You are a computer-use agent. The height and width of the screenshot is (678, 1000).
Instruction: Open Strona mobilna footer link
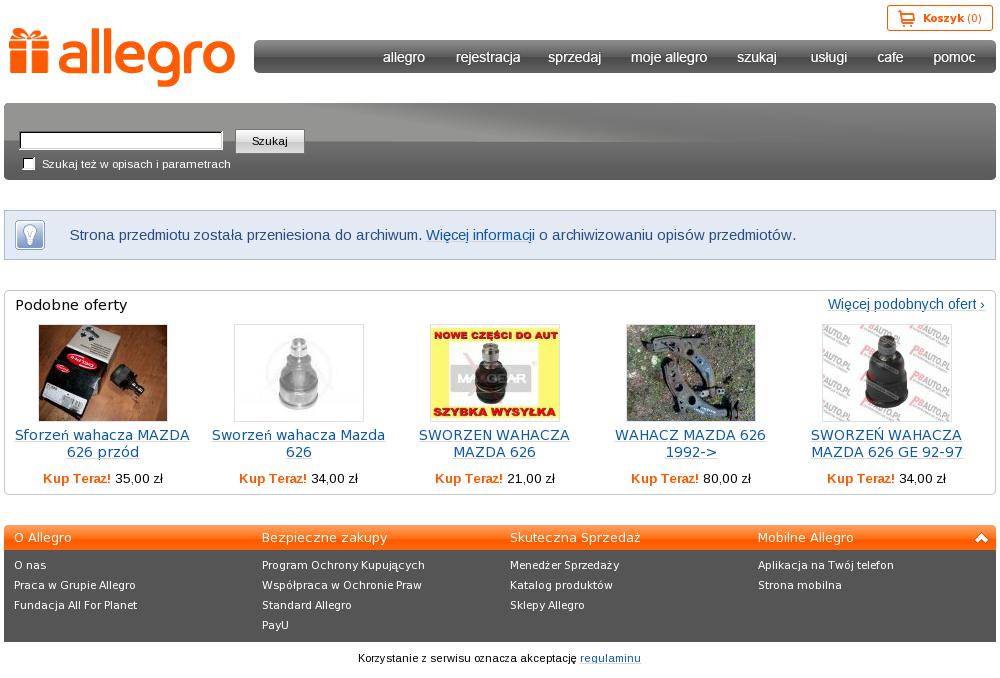pyautogui.click(x=800, y=585)
